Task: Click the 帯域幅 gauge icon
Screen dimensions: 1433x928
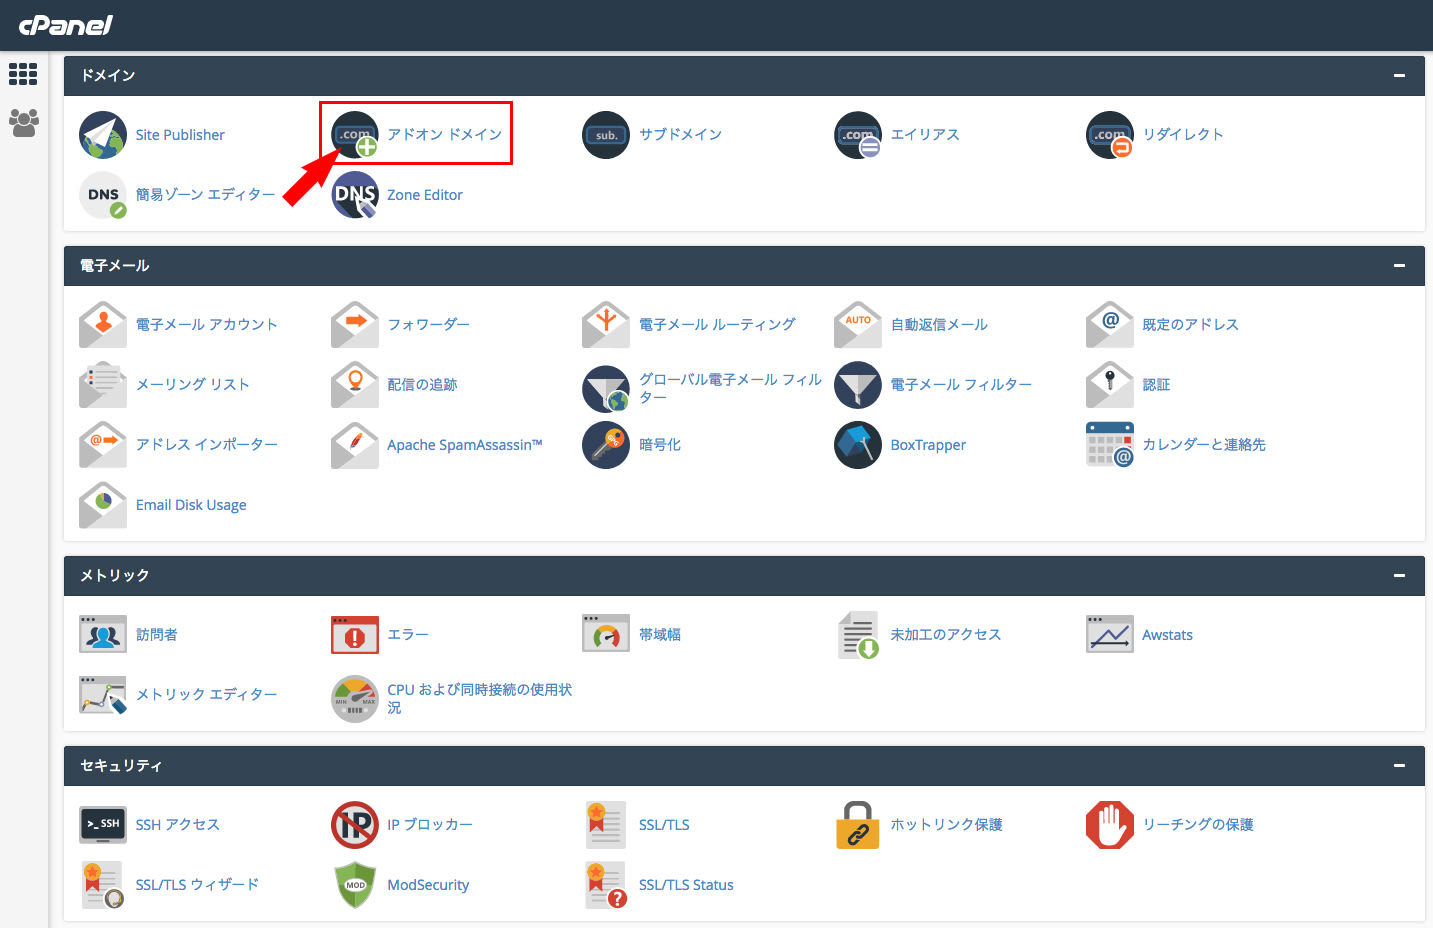Action: coord(606,635)
